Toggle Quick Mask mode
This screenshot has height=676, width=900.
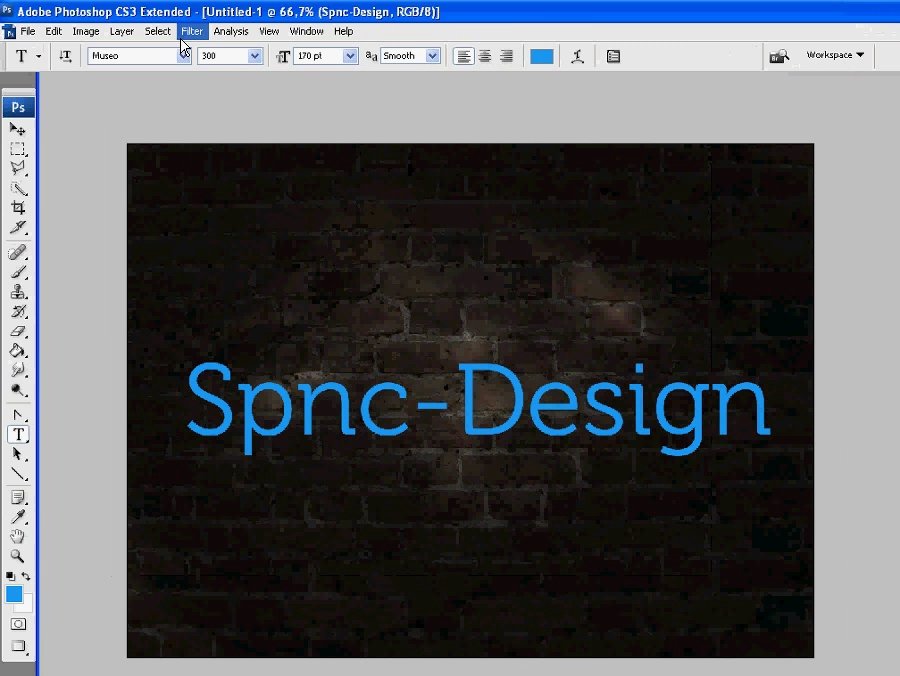pyautogui.click(x=18, y=624)
